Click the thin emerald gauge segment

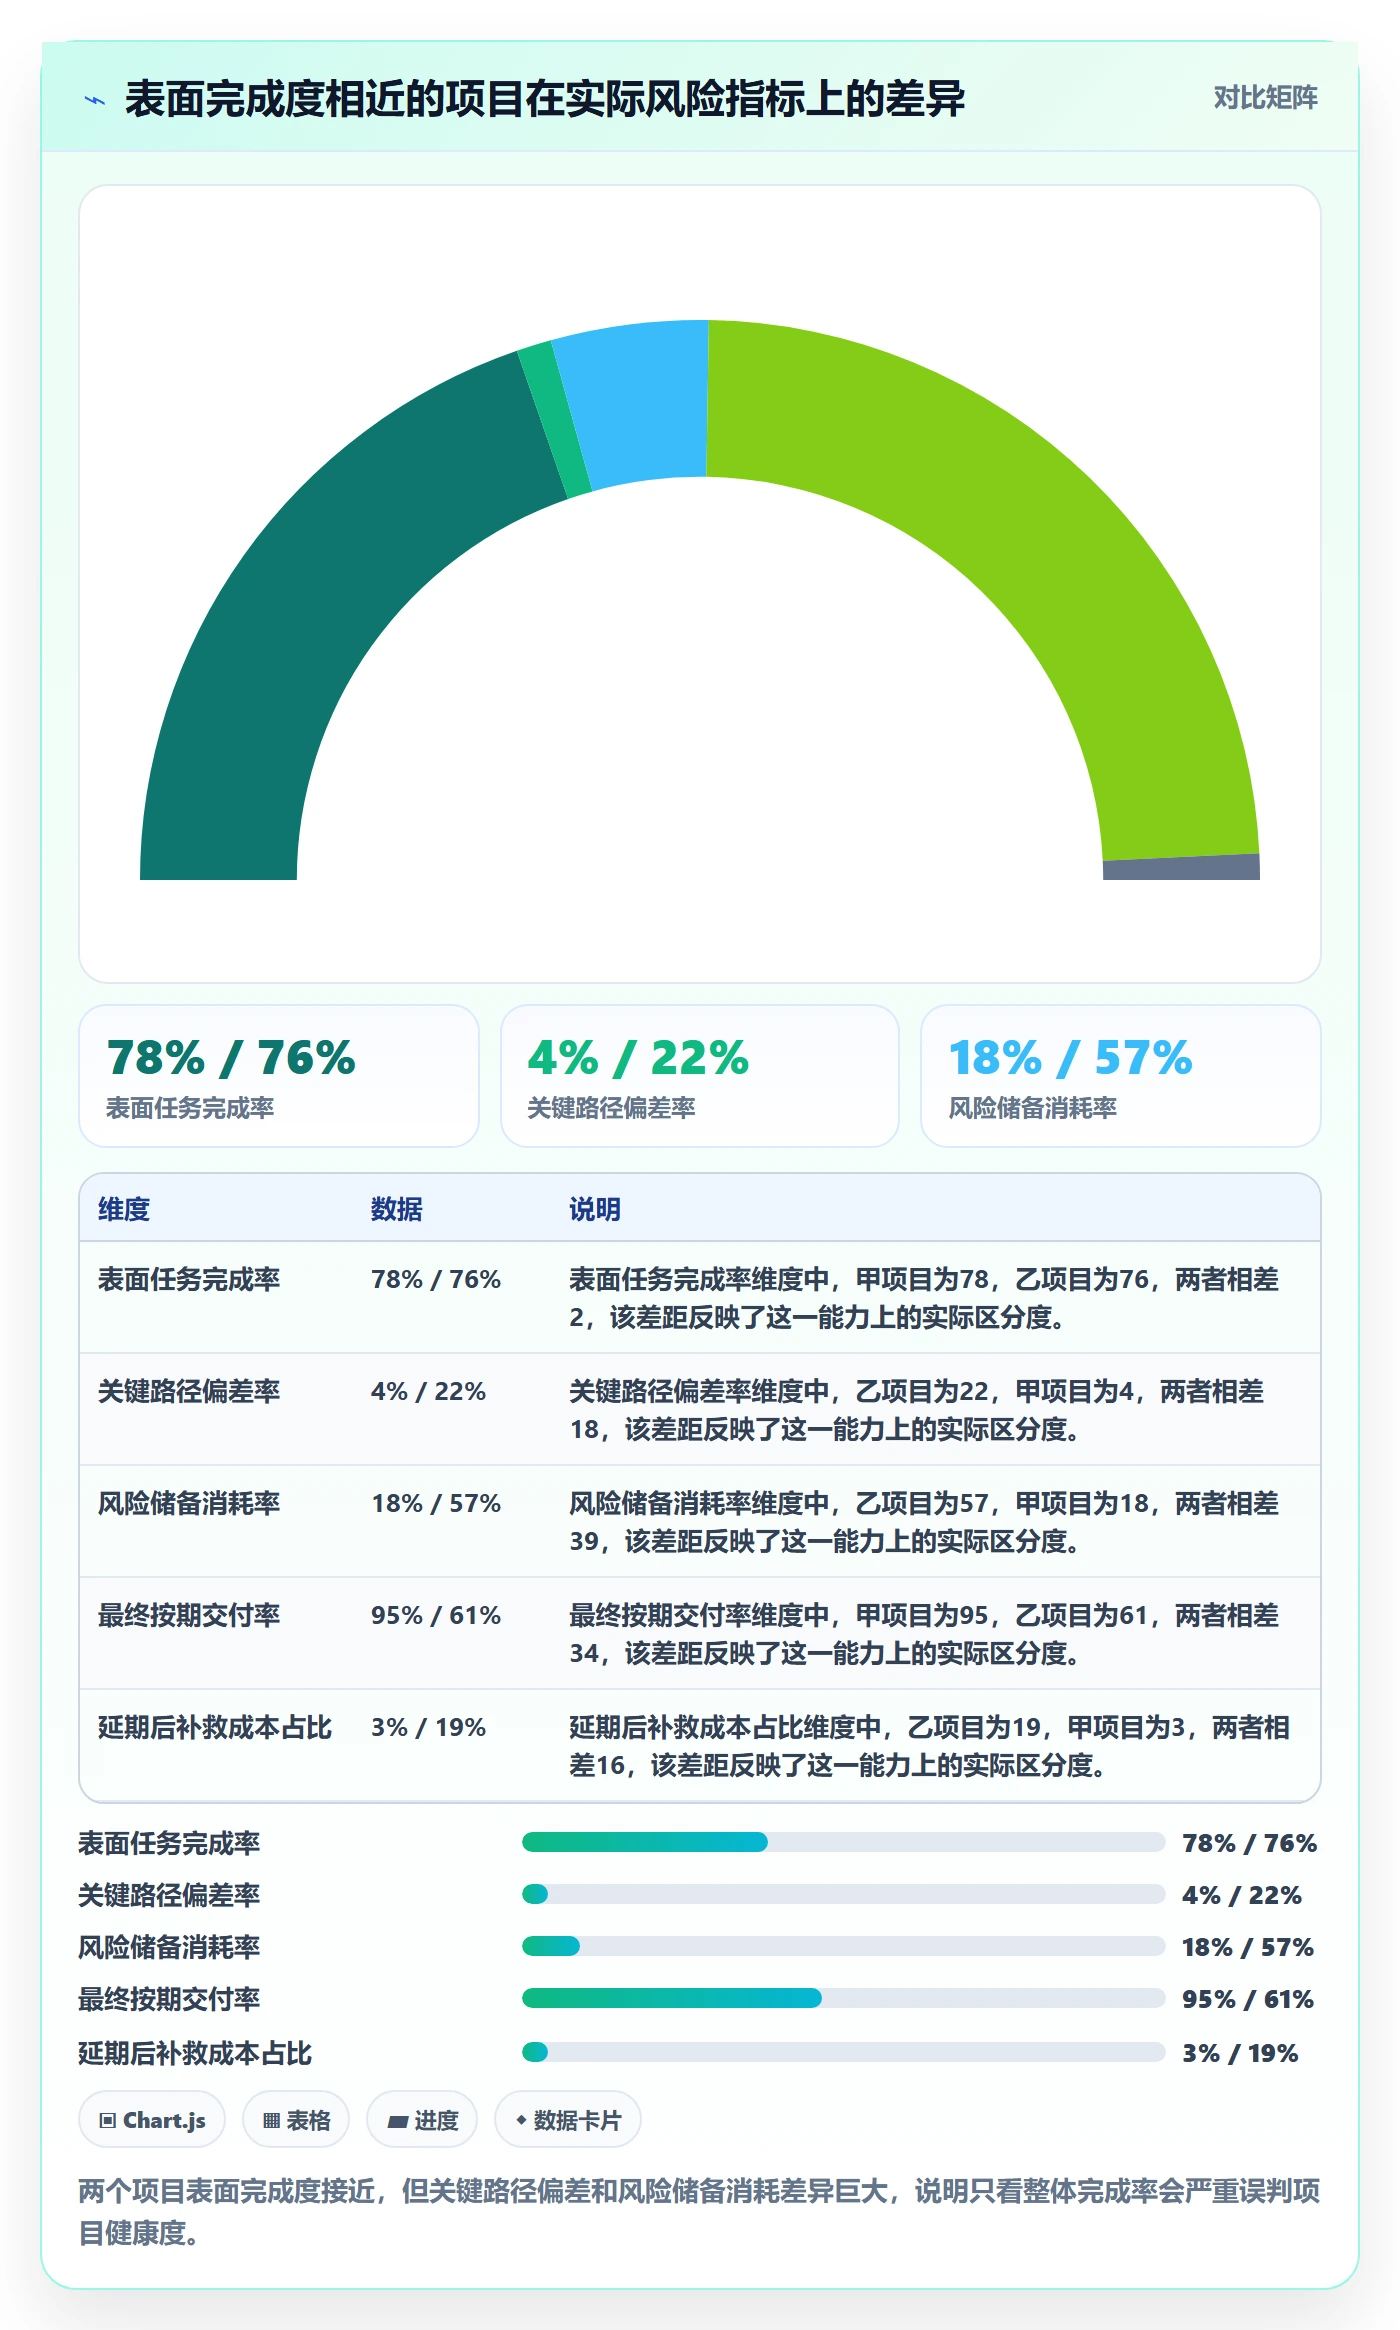[555, 420]
